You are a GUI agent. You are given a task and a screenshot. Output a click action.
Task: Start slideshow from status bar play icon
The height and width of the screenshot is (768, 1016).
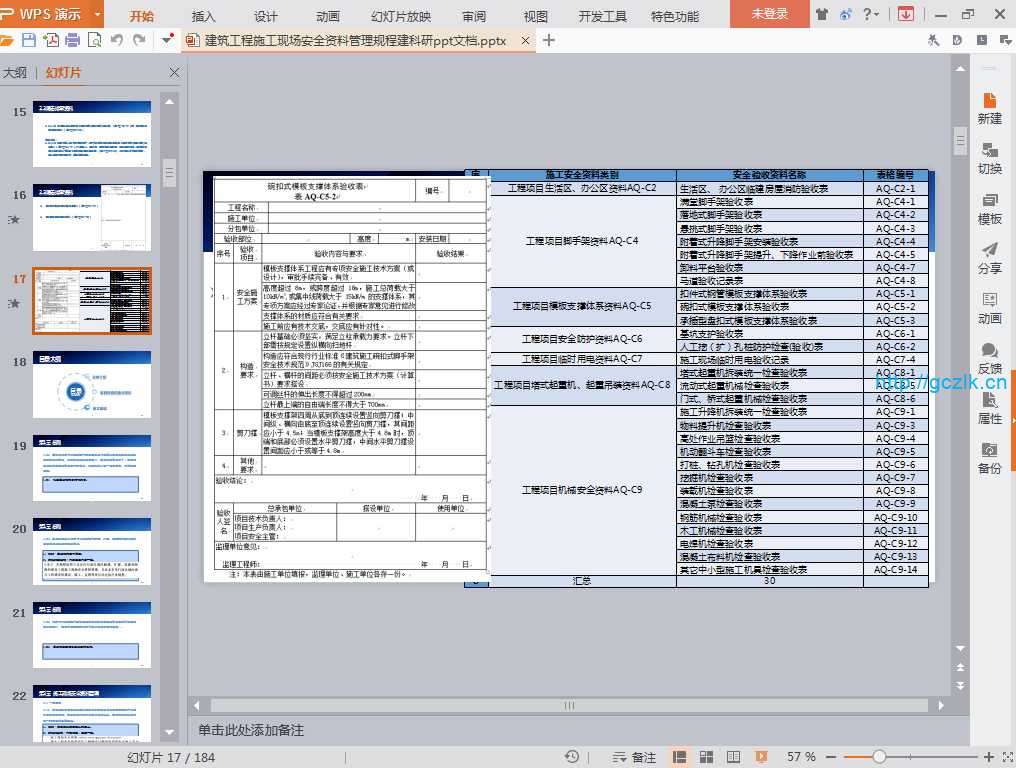(x=761, y=757)
